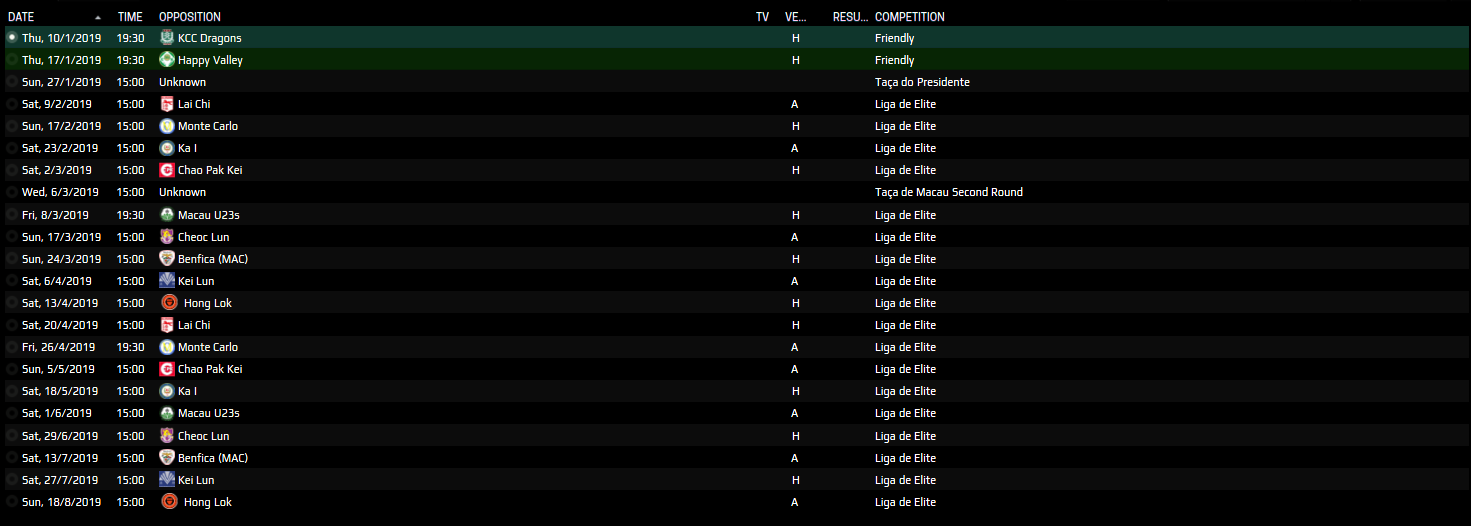Open Benfica (MAC) name on 24/3/2019 row

coord(213,259)
